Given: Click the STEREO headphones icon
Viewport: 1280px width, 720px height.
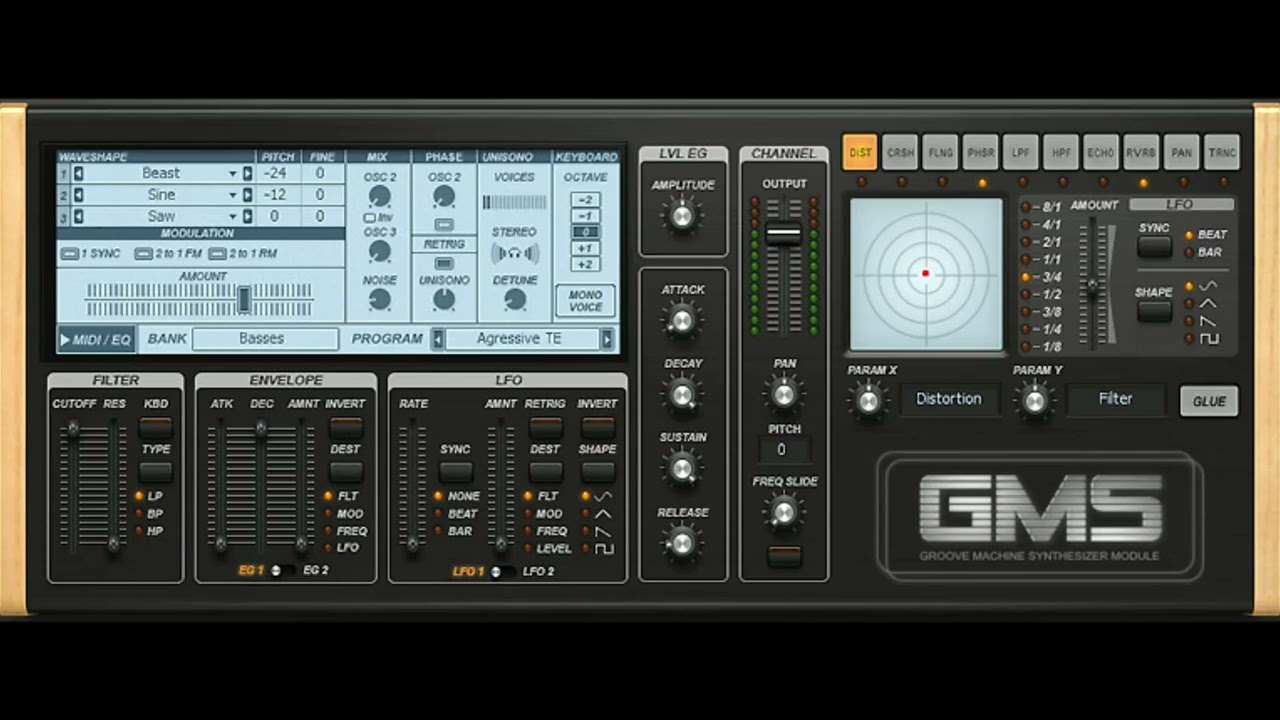Looking at the screenshot, I should click(x=515, y=254).
